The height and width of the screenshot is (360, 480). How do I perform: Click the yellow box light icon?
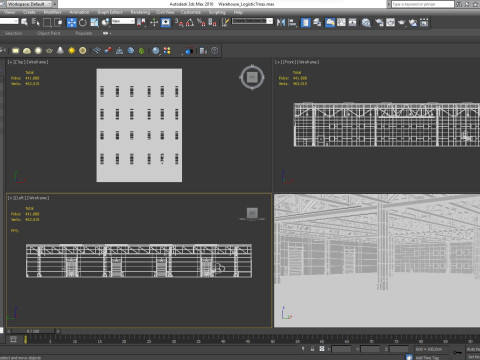15,51
